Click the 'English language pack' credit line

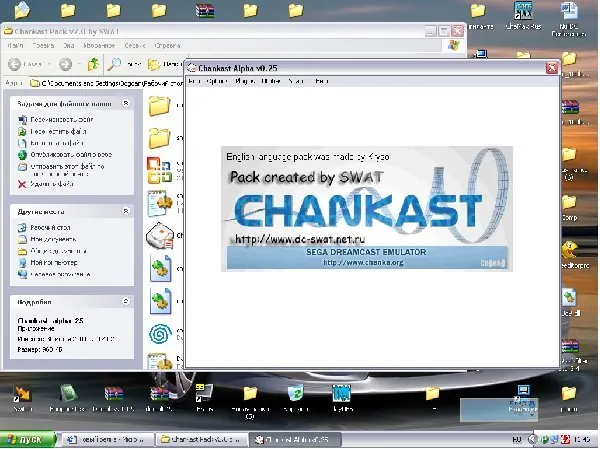pos(308,157)
